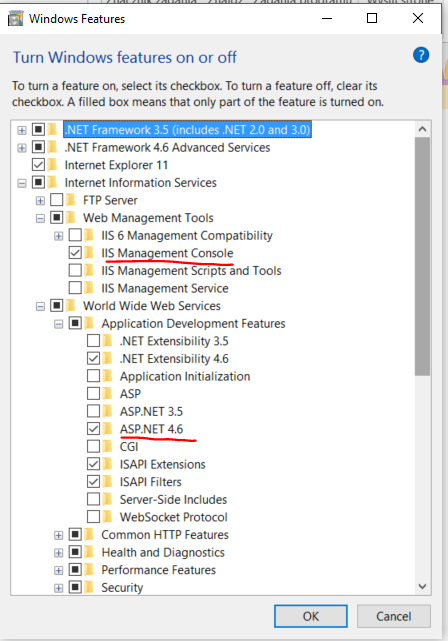Enable IIS Management Service checkbox
The height and width of the screenshot is (641, 448).
pos(75,288)
